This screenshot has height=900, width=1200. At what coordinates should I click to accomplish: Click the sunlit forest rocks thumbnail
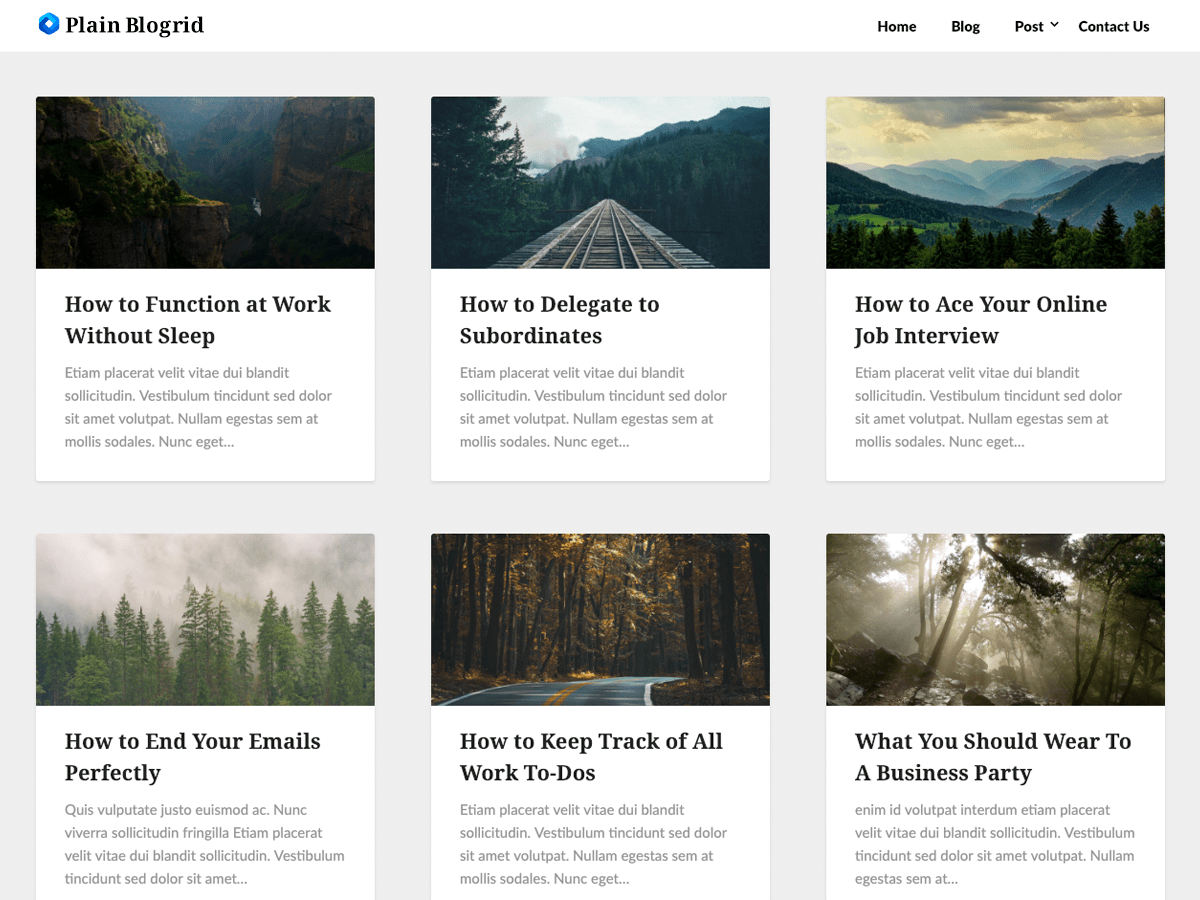[995, 619]
